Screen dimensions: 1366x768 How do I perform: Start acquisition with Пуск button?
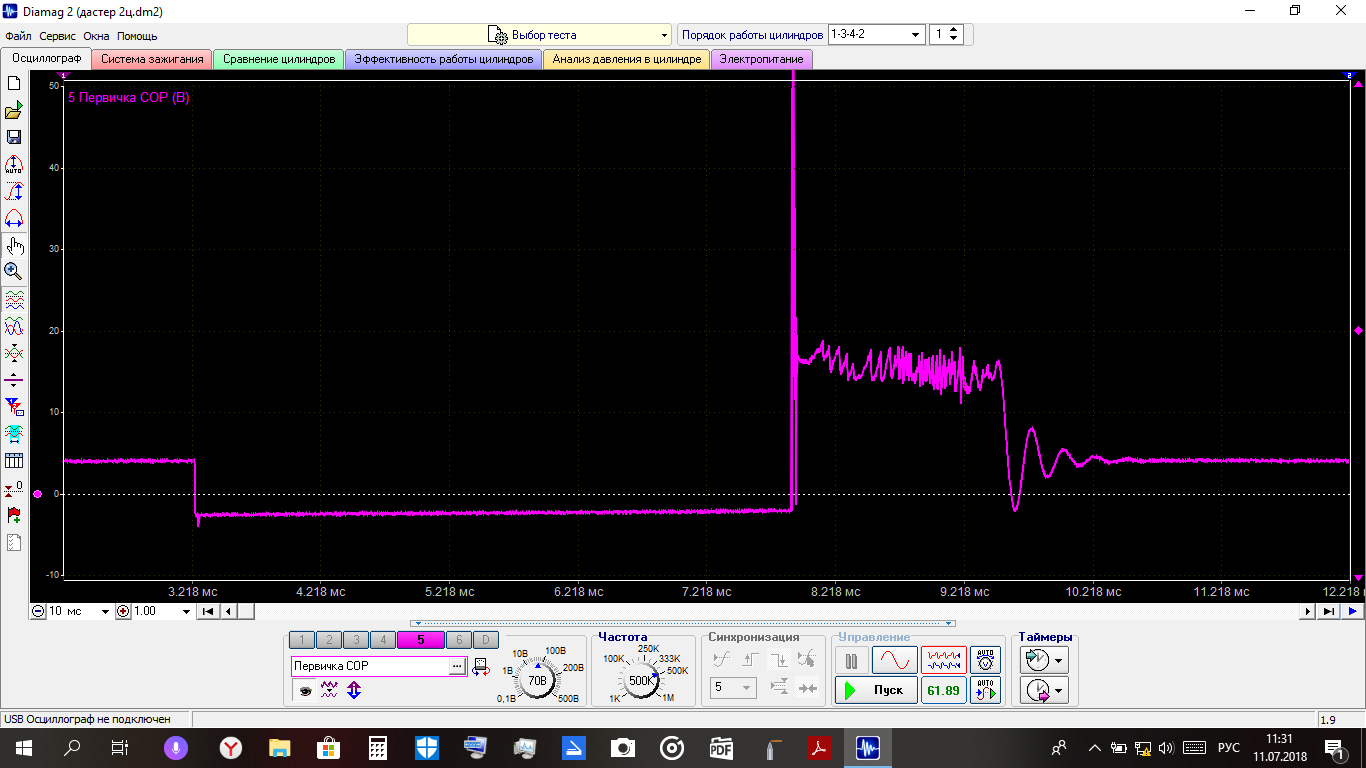pyautogui.click(x=876, y=690)
